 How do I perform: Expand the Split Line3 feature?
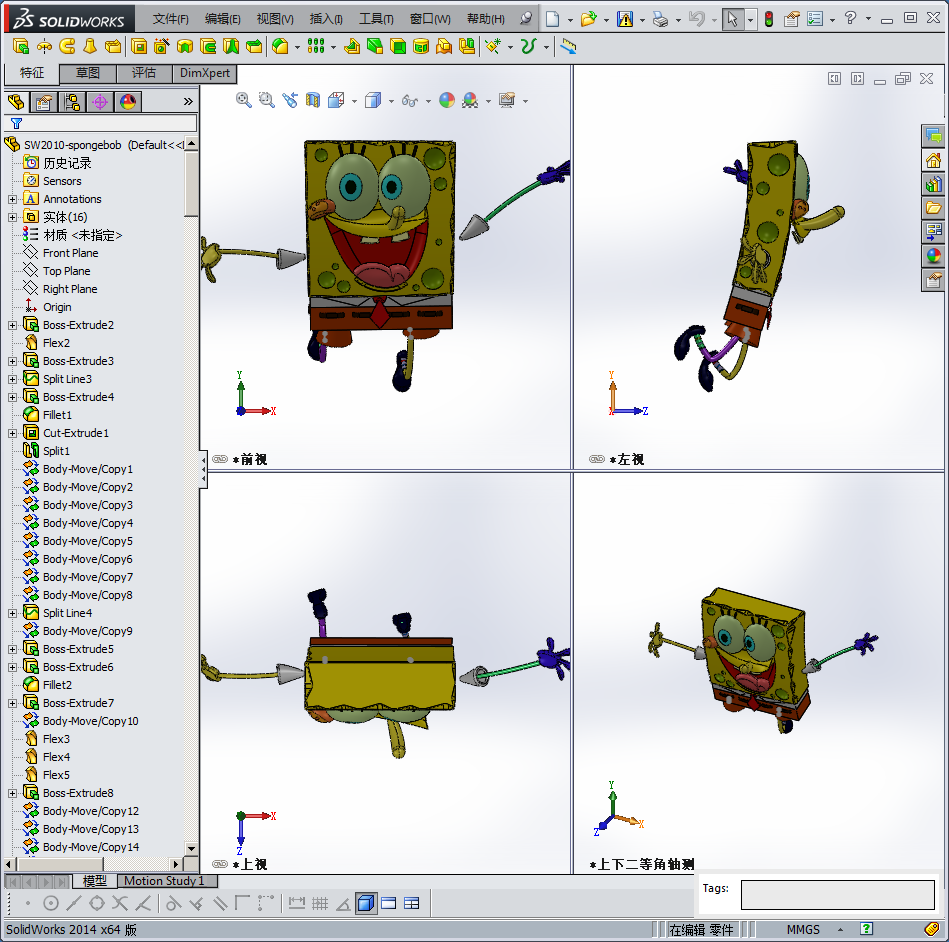pyautogui.click(x=12, y=379)
